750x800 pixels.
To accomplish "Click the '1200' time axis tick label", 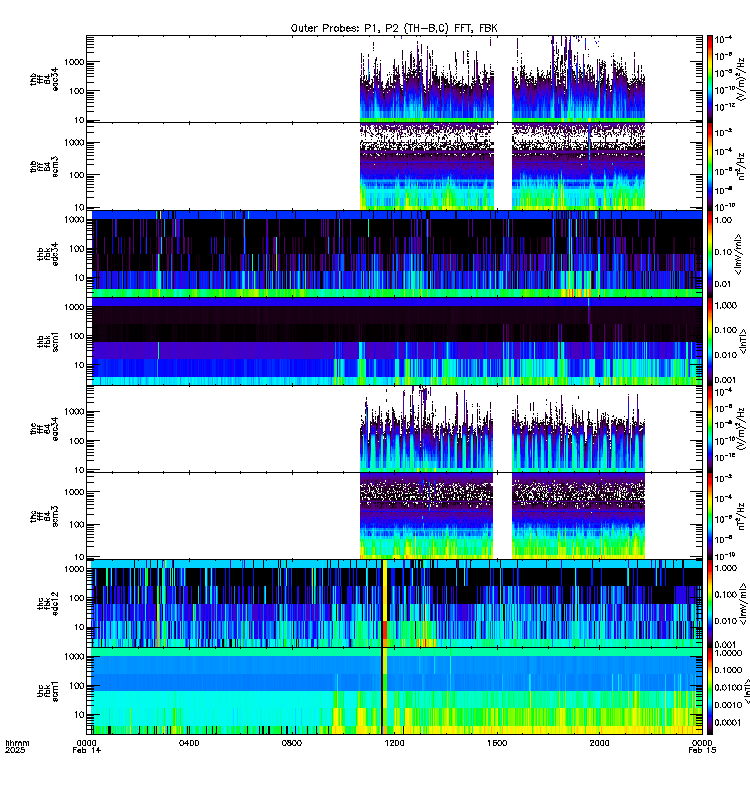I will pyautogui.click(x=394, y=743).
